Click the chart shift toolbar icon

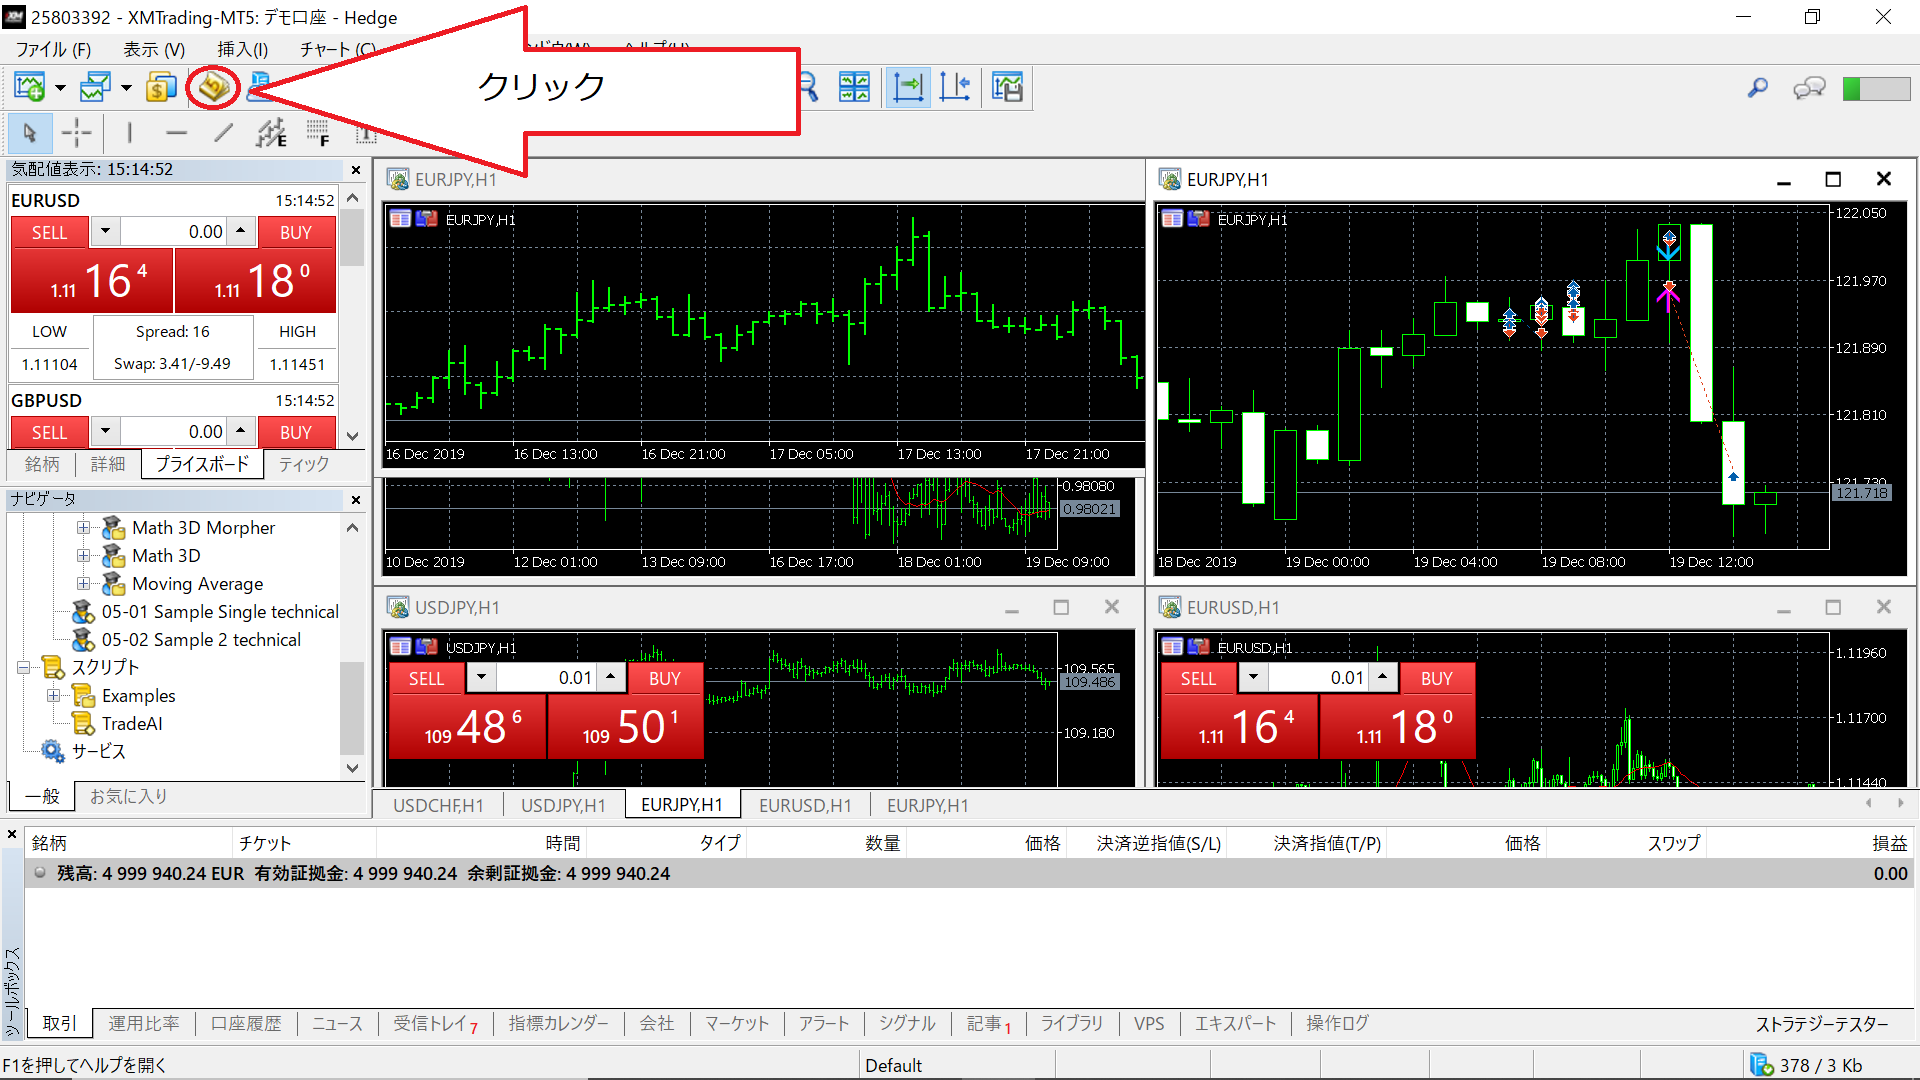tap(955, 88)
